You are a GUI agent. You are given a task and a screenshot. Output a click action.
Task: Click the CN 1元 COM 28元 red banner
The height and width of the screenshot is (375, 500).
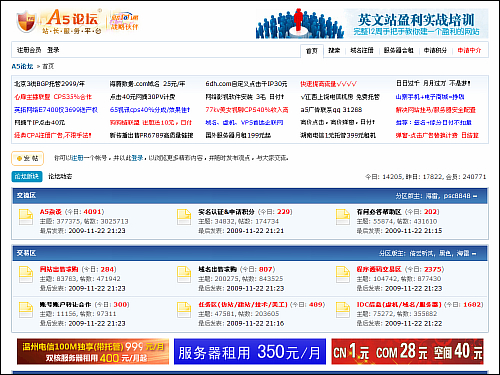point(407,351)
